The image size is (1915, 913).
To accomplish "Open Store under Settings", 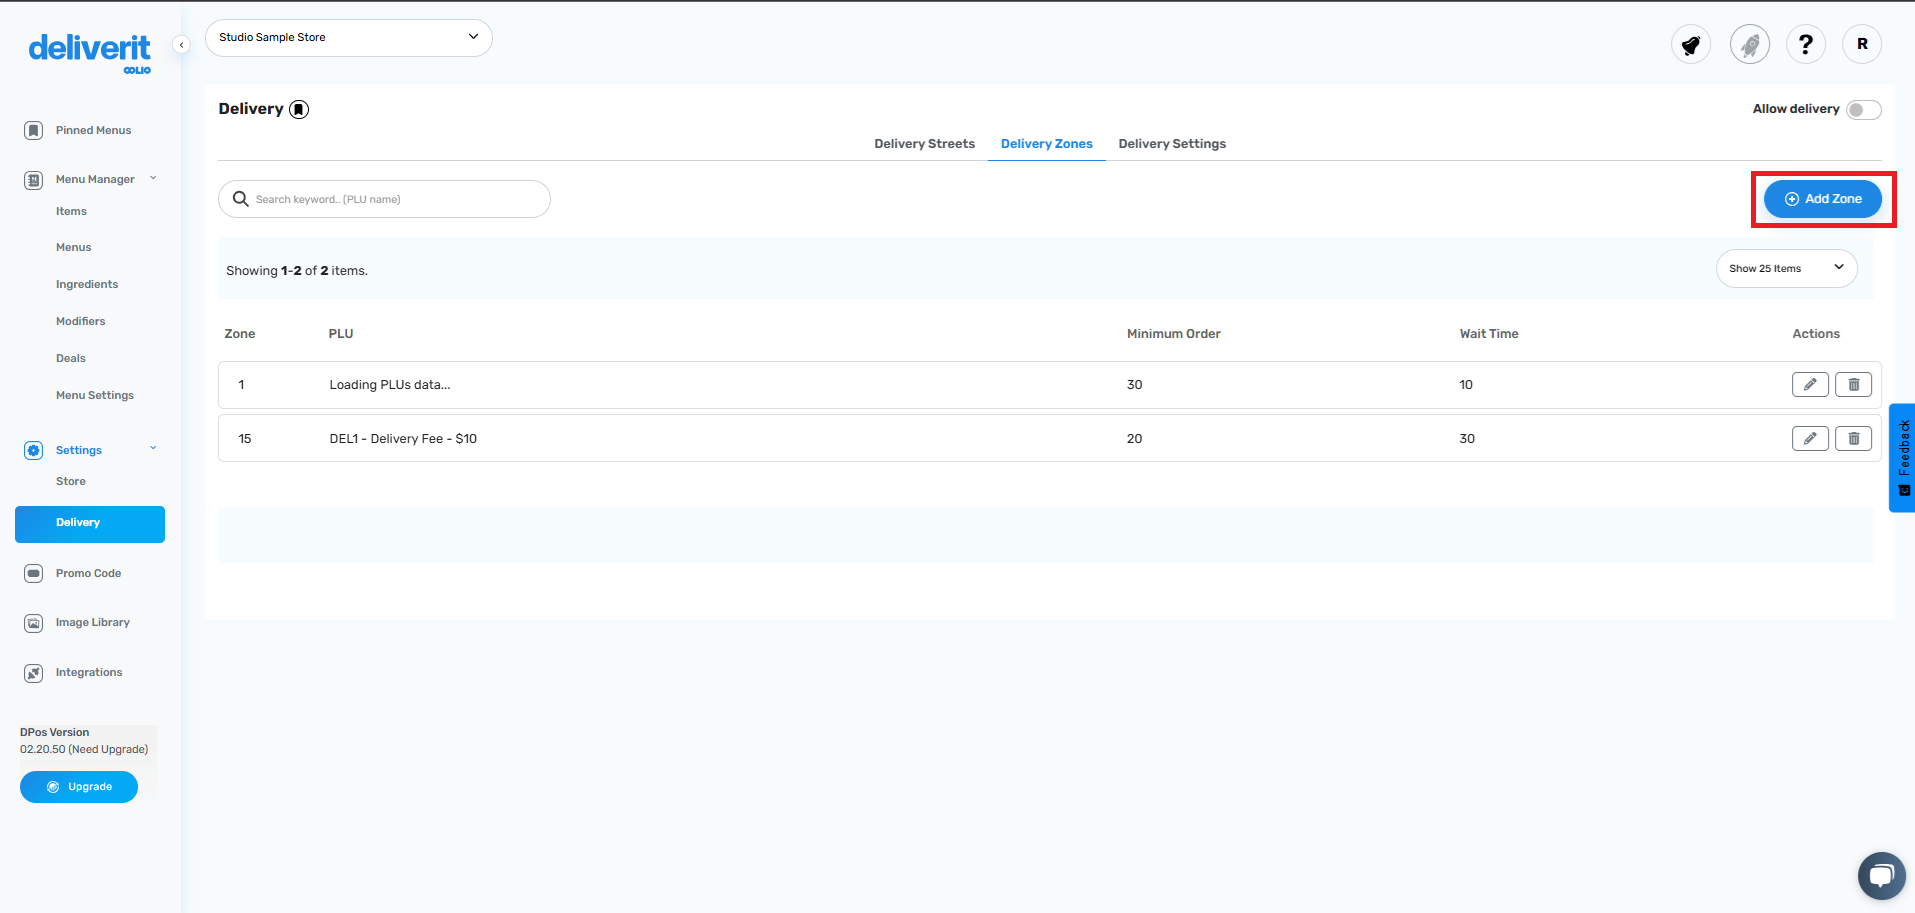I will point(70,481).
